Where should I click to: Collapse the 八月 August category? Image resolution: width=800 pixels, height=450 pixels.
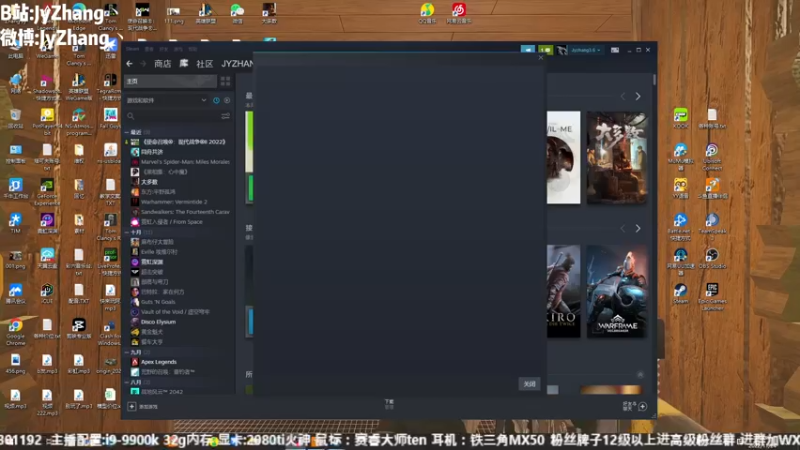[127, 382]
